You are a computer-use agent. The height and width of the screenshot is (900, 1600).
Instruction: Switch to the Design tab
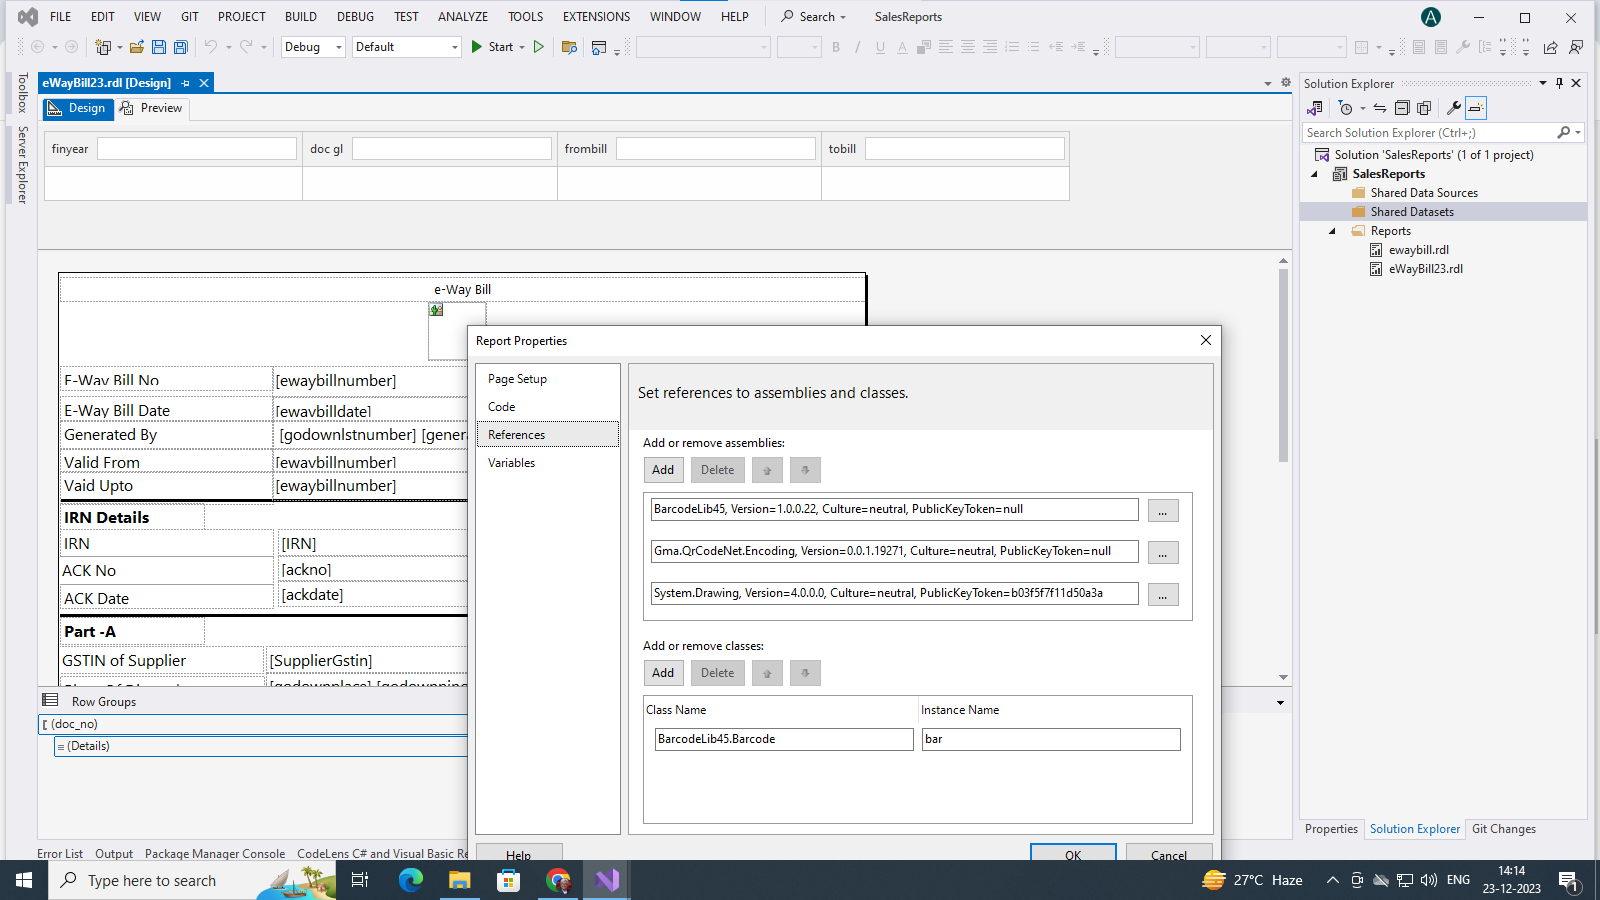[x=78, y=108]
